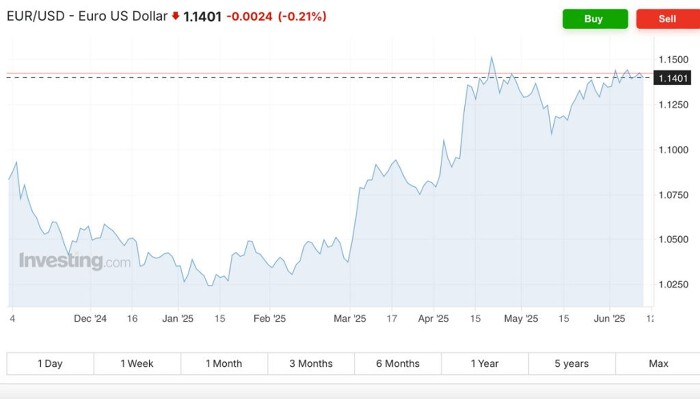Click the Jun '25 date axis label

click(609, 319)
